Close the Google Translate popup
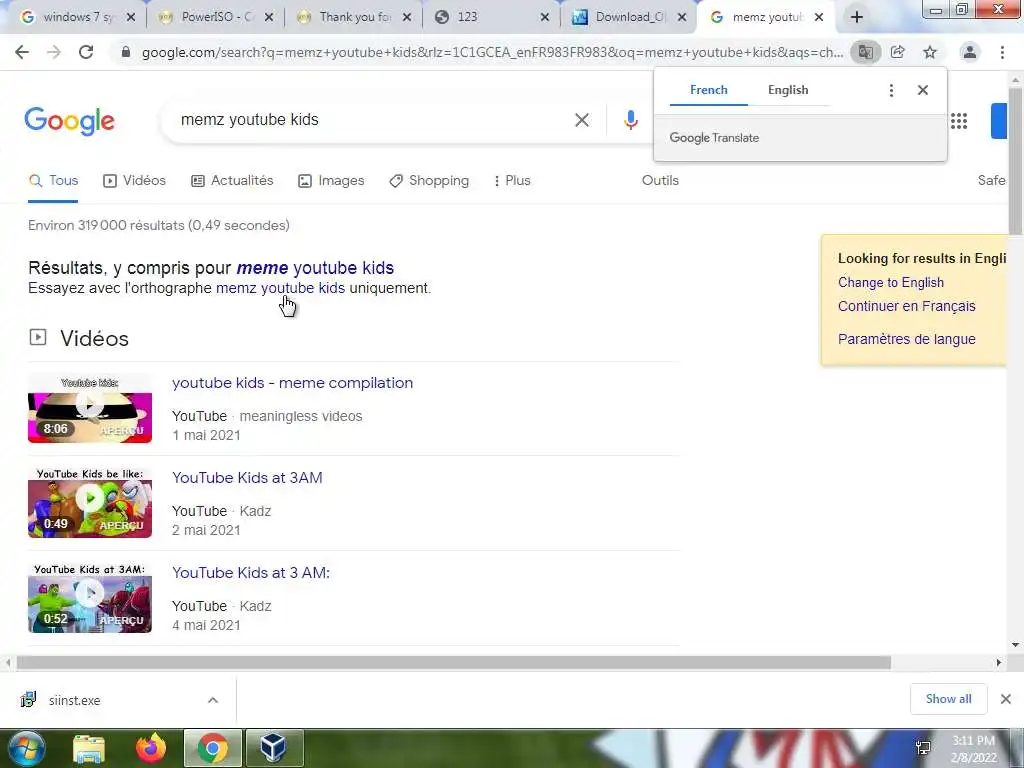 pos(923,90)
